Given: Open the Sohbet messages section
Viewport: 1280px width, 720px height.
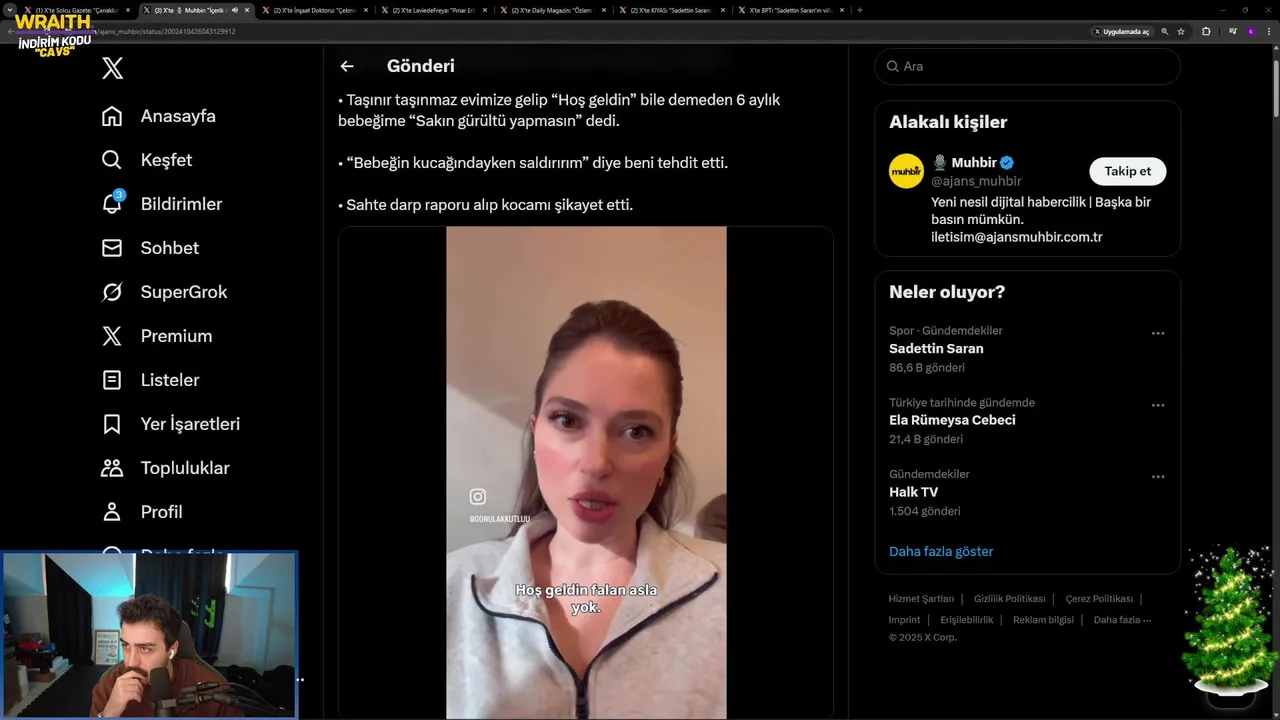Looking at the screenshot, I should [x=150, y=248].
